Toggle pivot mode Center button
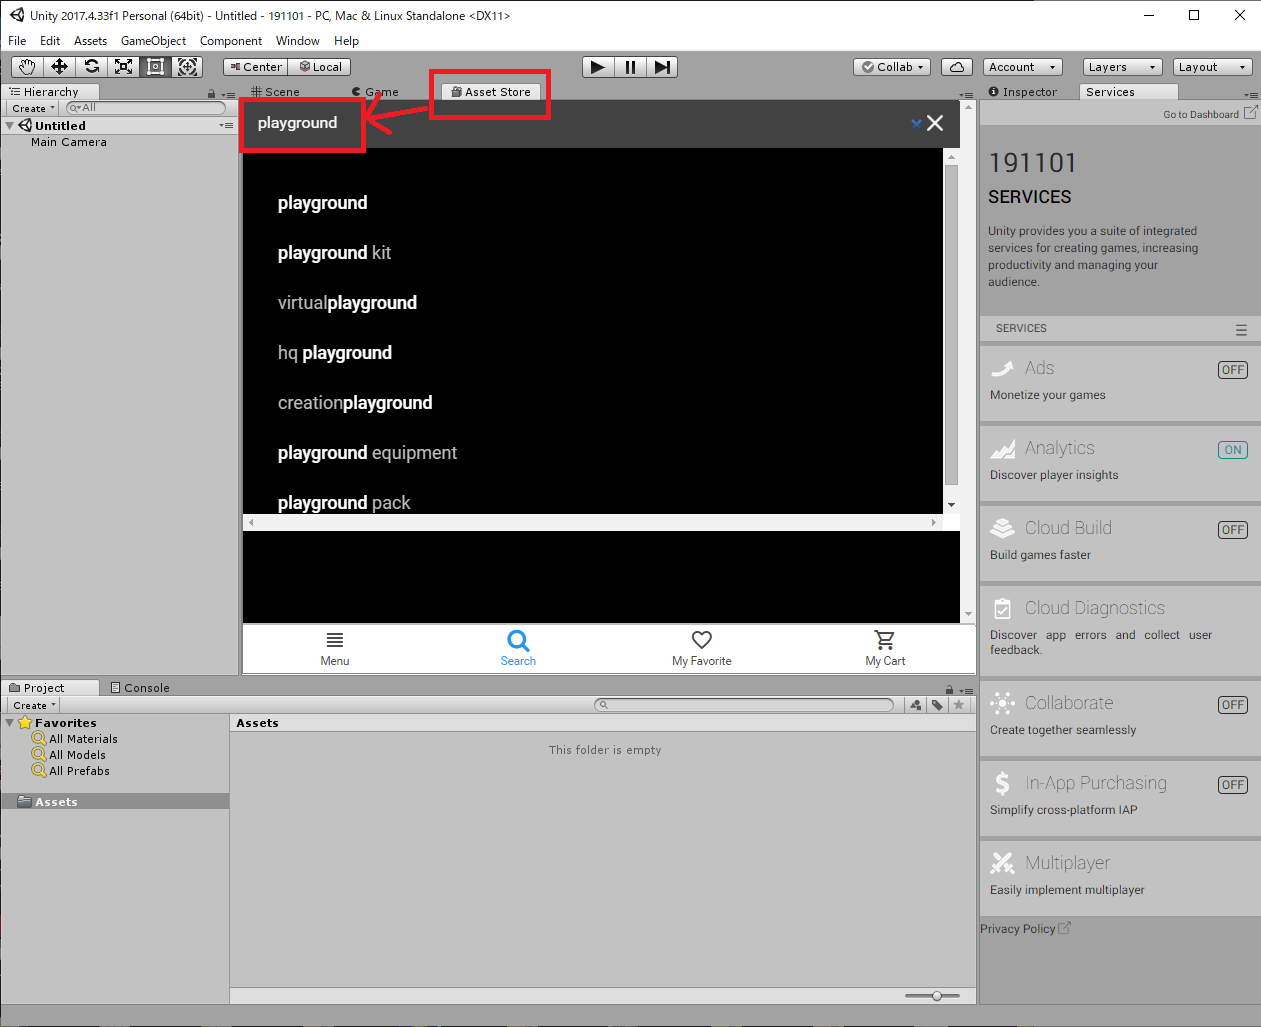 (x=255, y=67)
